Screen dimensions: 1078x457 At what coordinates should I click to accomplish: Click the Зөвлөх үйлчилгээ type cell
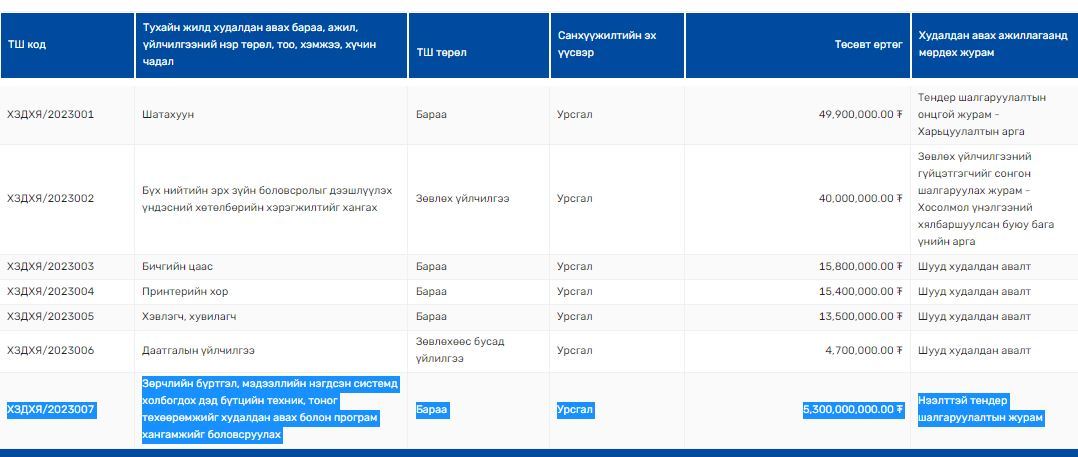click(x=462, y=198)
